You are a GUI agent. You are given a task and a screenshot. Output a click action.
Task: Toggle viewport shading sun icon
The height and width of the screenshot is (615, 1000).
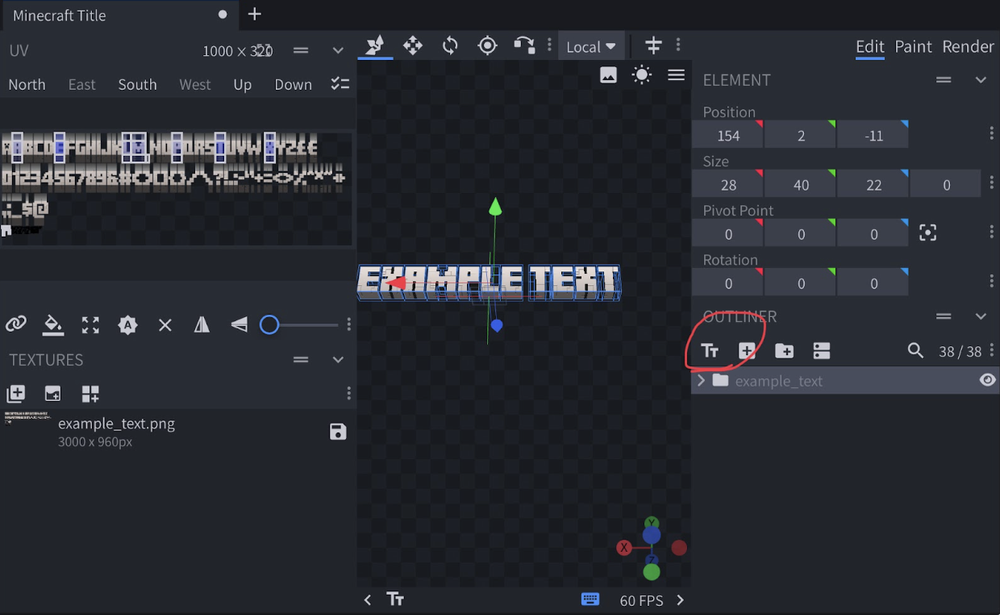click(642, 75)
